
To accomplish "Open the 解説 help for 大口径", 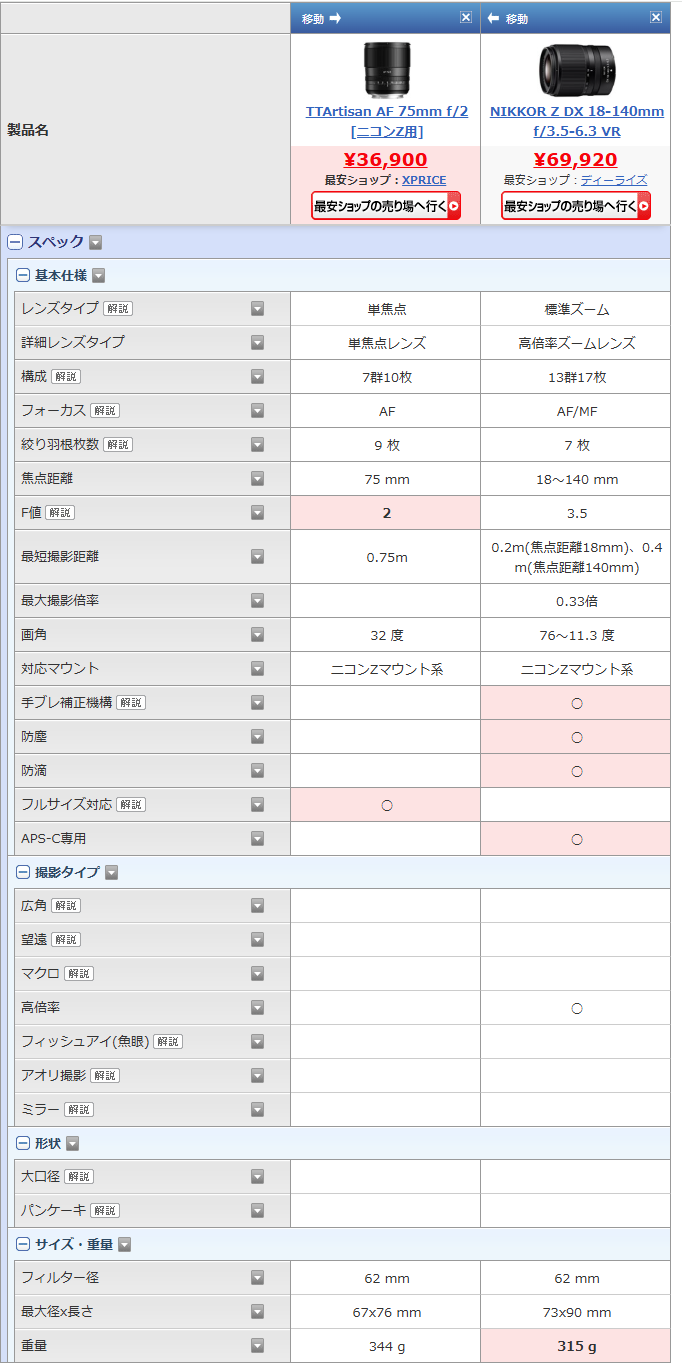I will 78,1177.
